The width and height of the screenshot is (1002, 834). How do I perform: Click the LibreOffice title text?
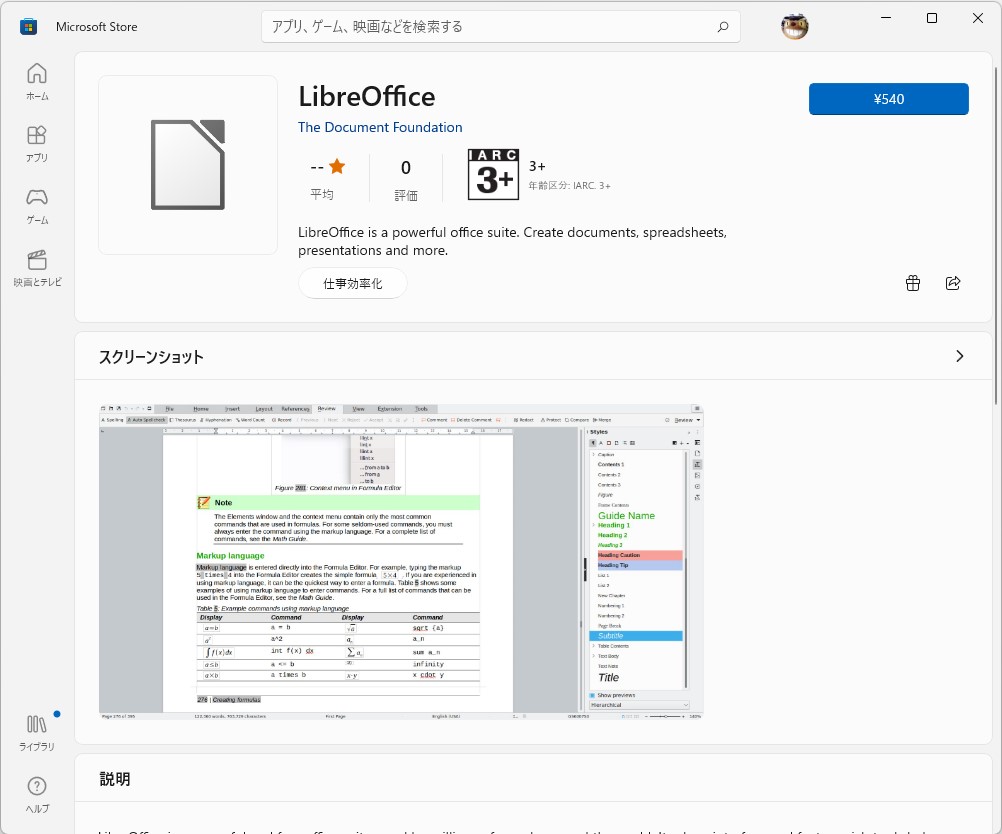[x=367, y=97]
